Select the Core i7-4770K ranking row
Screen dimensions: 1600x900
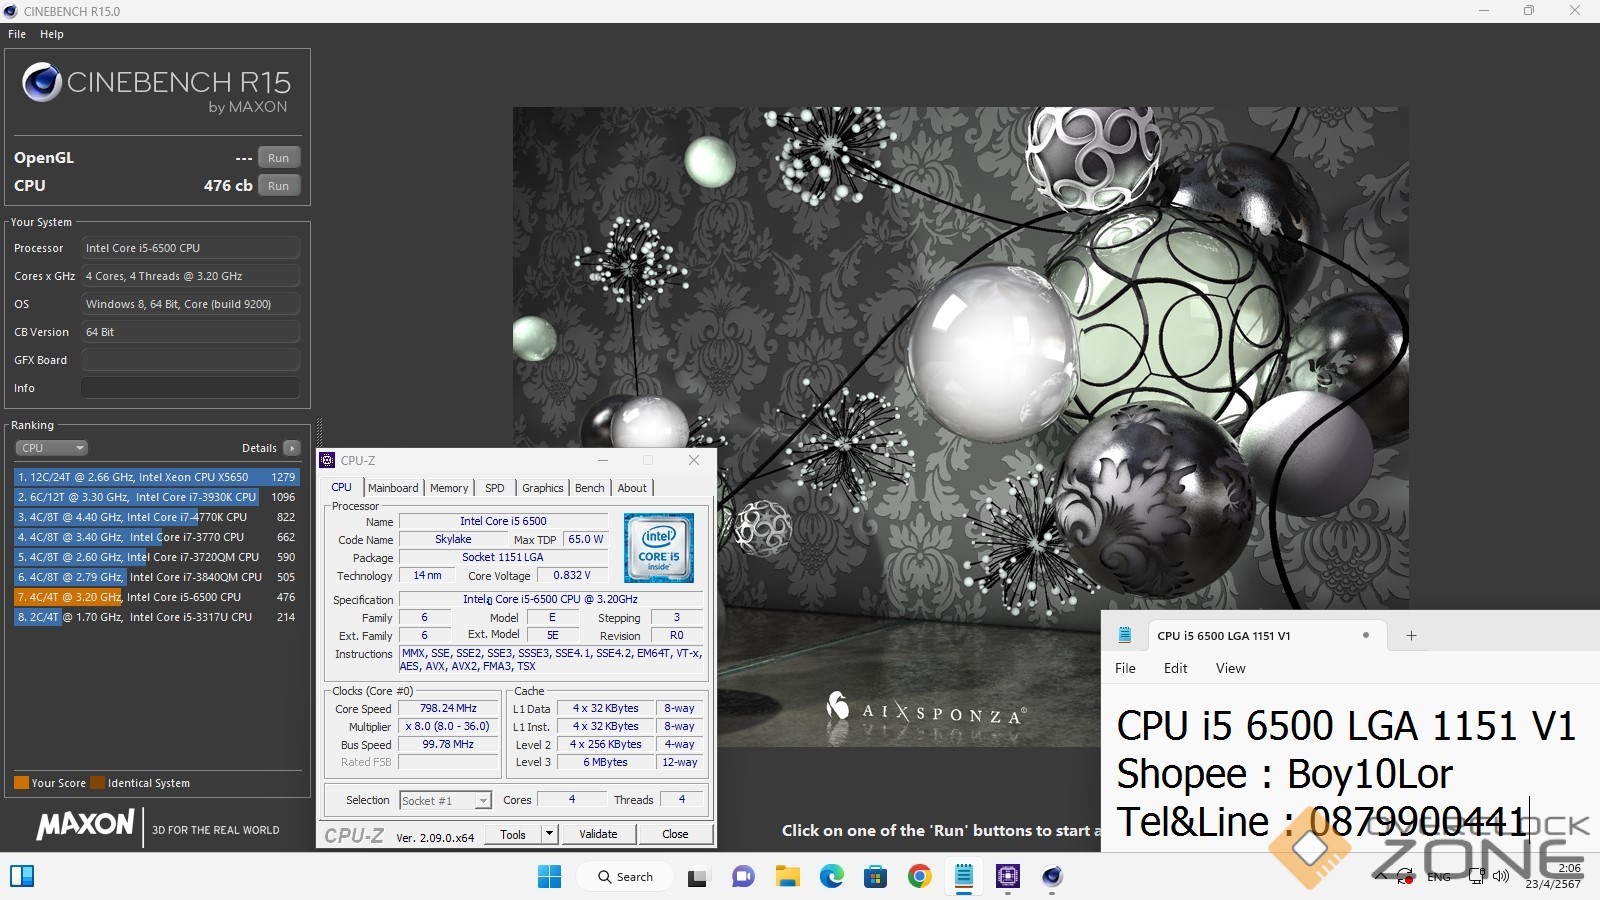coord(156,517)
